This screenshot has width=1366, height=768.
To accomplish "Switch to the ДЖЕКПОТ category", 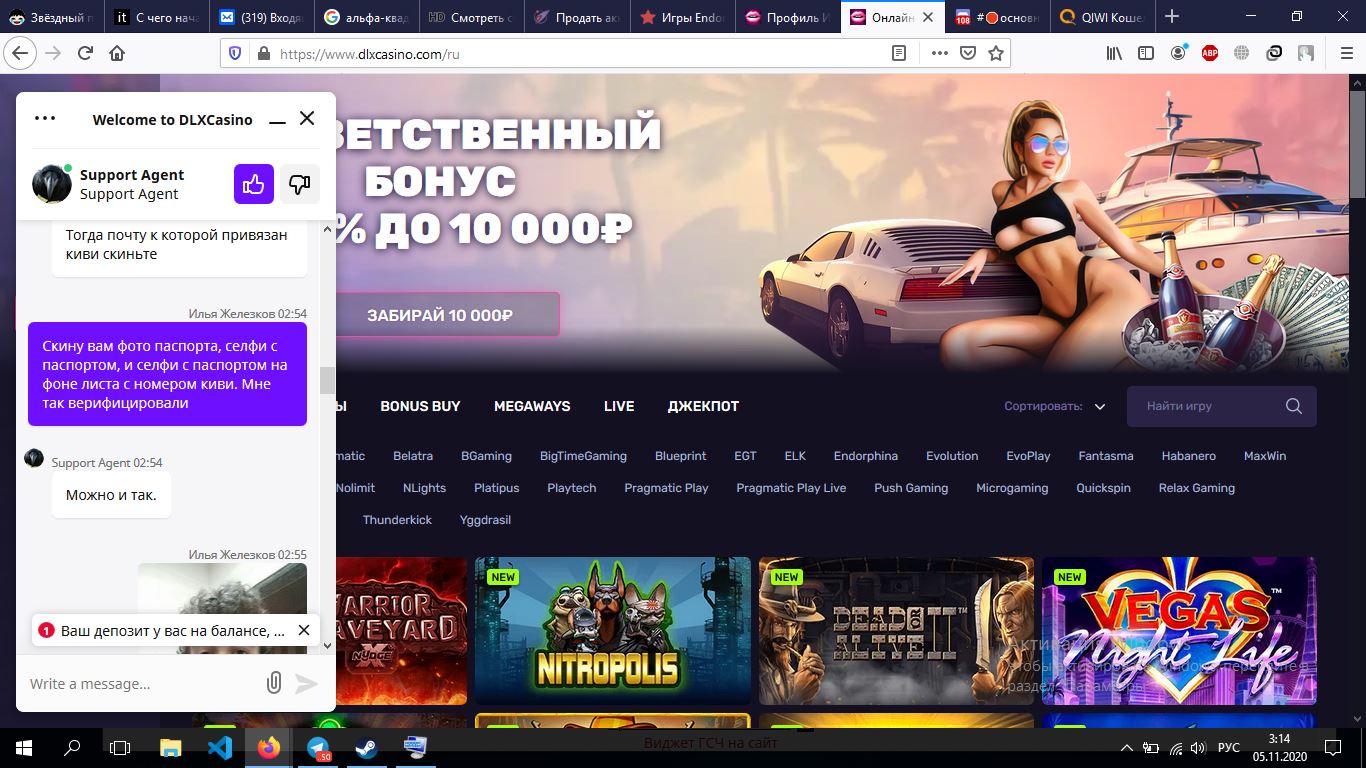I will (703, 406).
